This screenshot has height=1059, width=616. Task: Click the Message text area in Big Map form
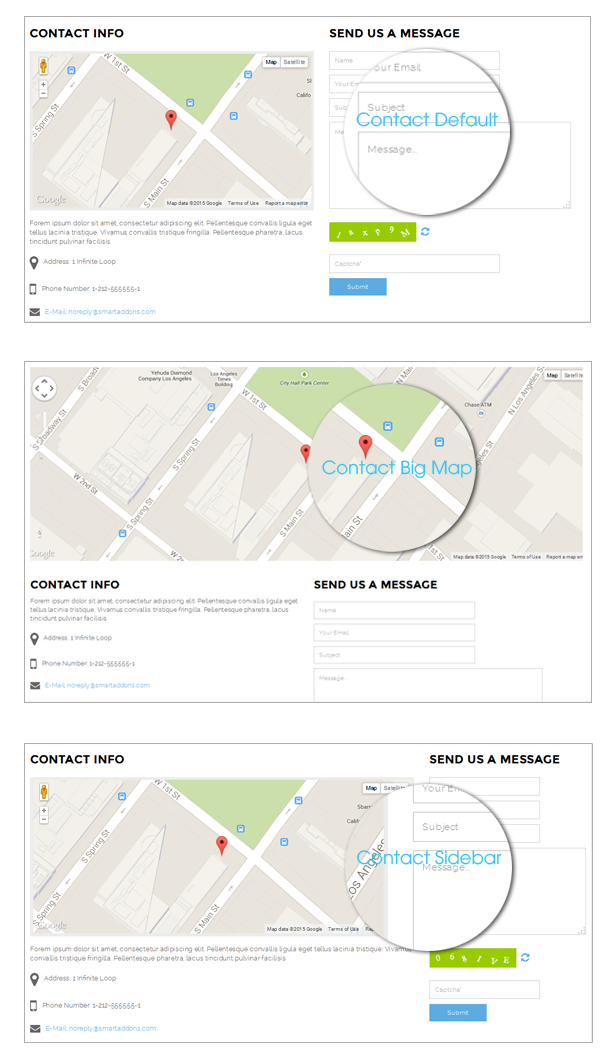pyautogui.click(x=428, y=686)
